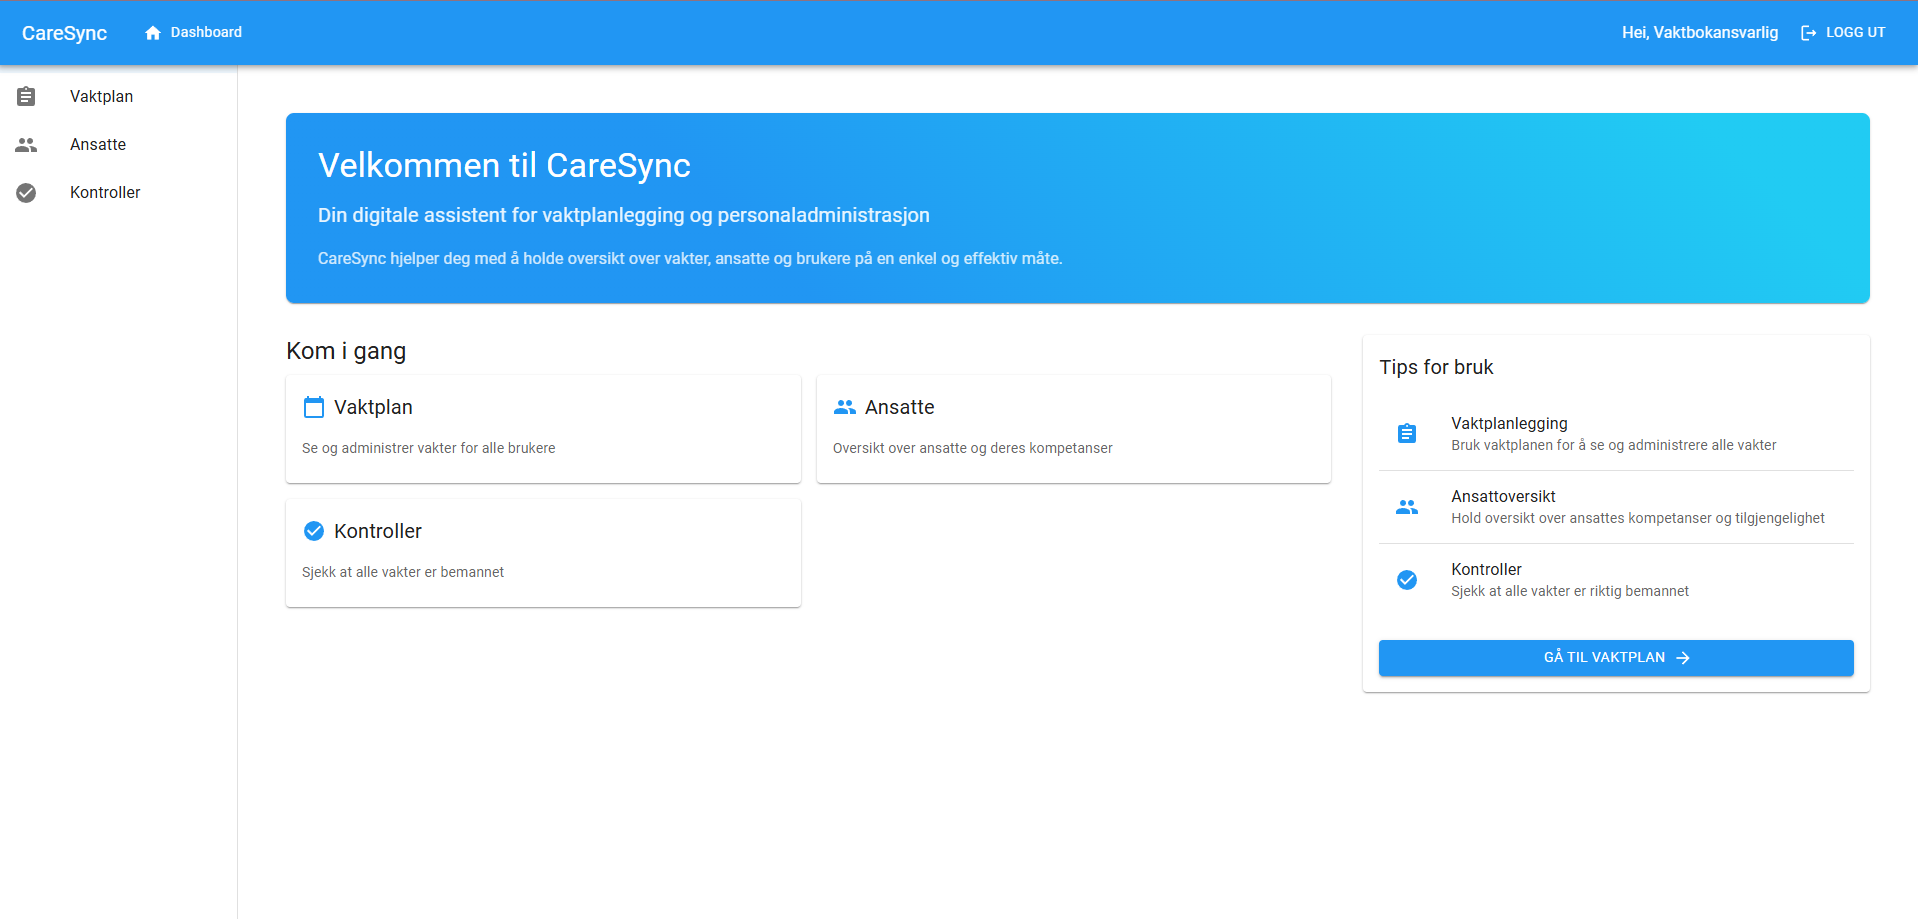This screenshot has height=919, width=1918.
Task: Click the arrow icon inside GÅ TIL VAKTPLAN
Action: click(1683, 657)
